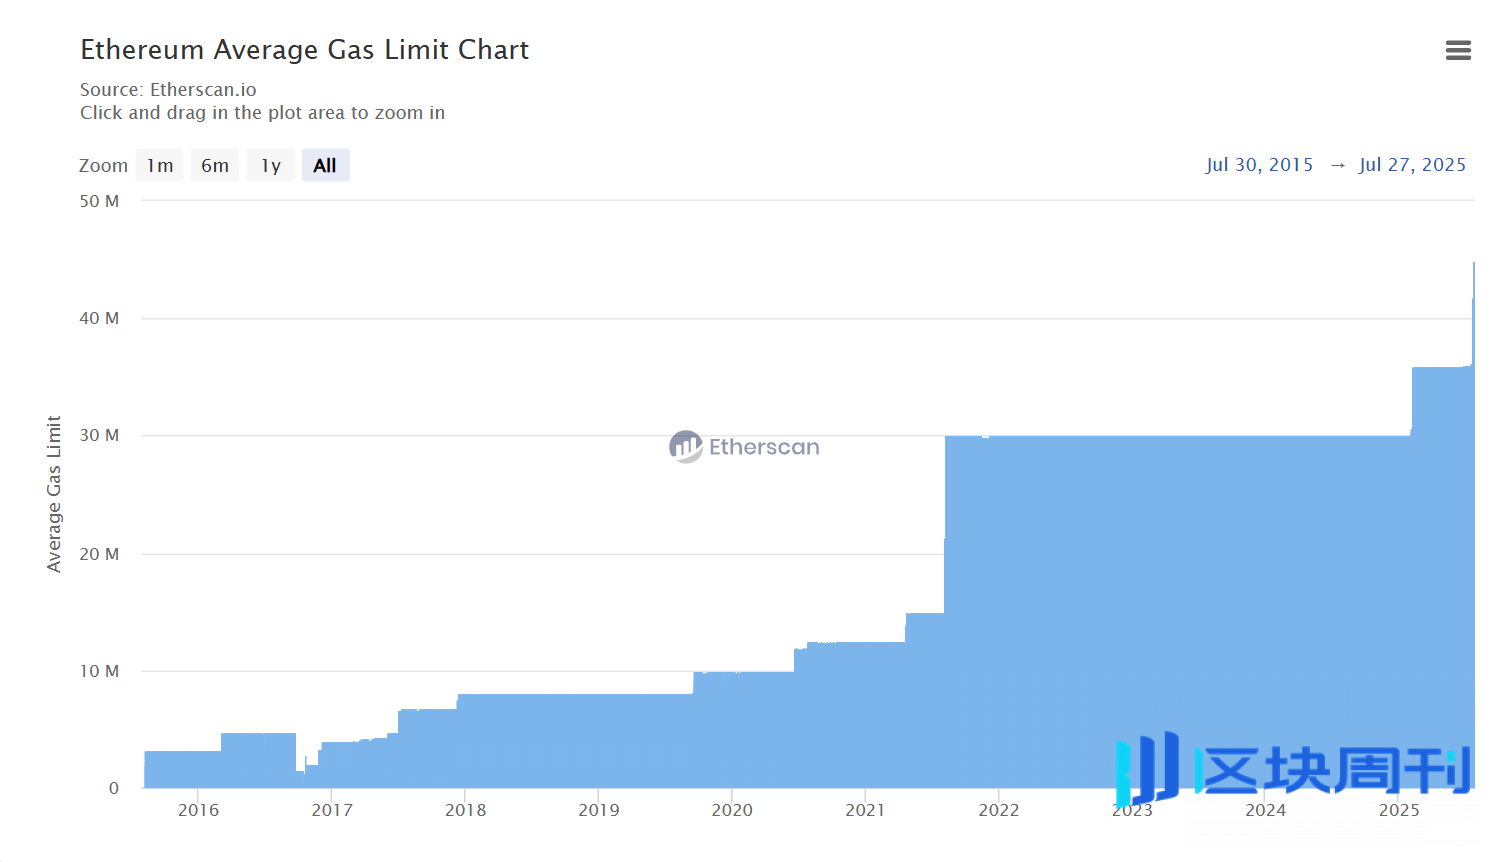Click the Zoom label

click(104, 165)
